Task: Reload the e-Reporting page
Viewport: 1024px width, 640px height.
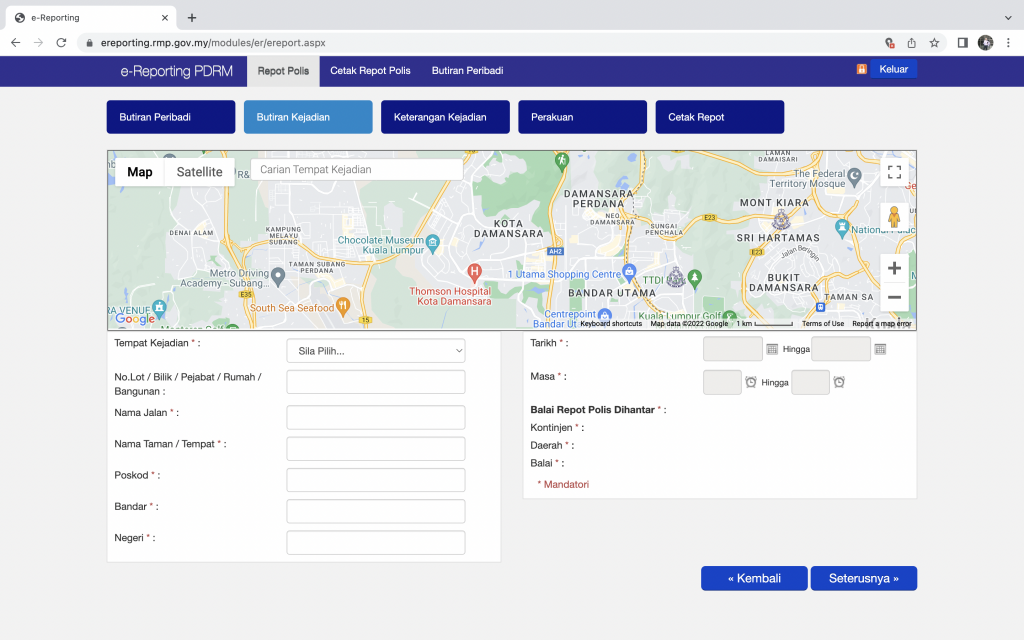Action: [61, 42]
